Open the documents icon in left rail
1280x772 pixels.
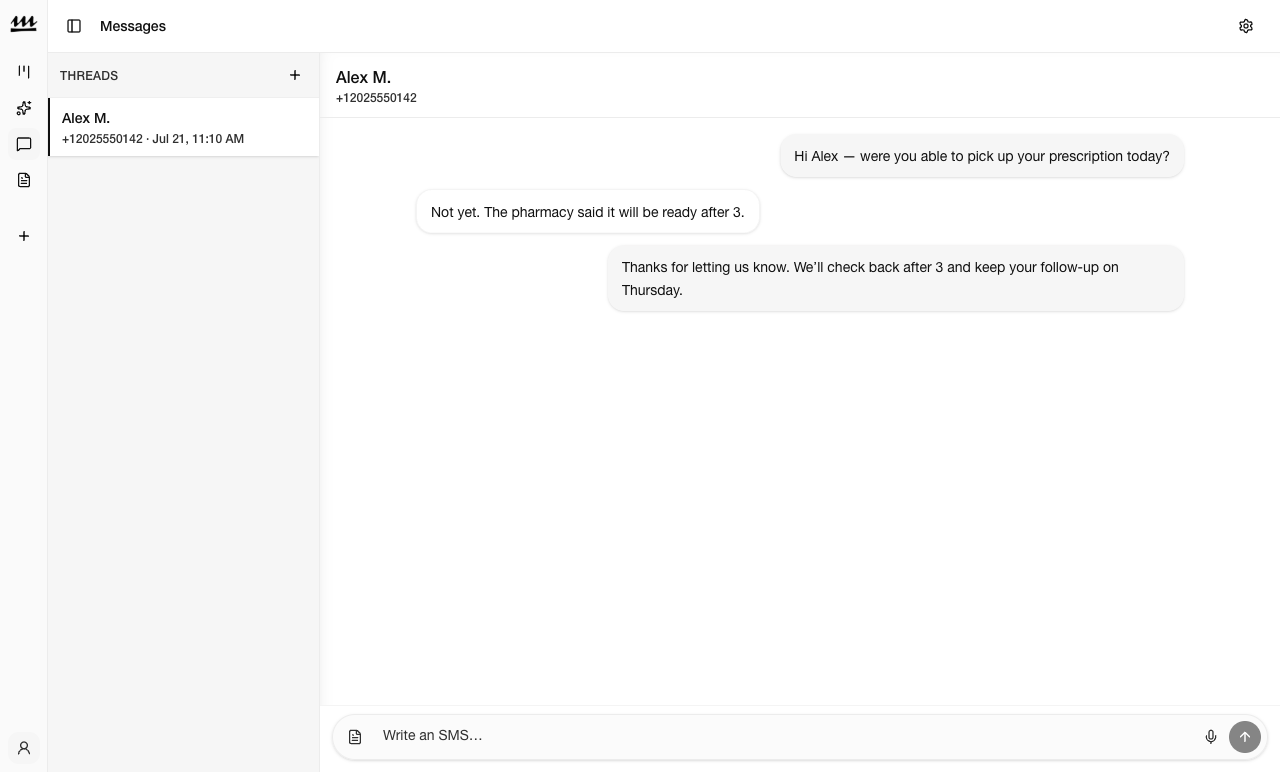point(24,180)
